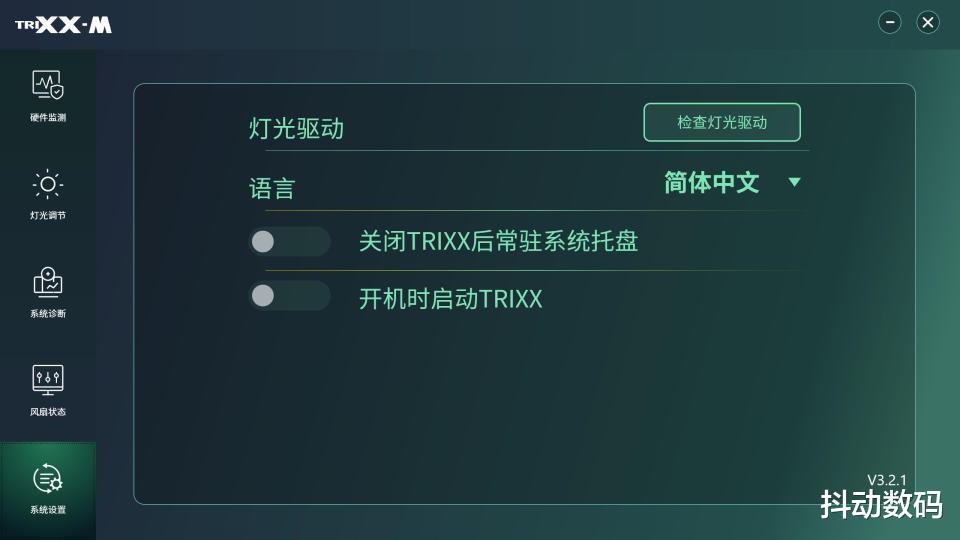This screenshot has height=540, width=960.
Task: Click the 风扇状态 fan sliders icon
Action: [x=48, y=379]
